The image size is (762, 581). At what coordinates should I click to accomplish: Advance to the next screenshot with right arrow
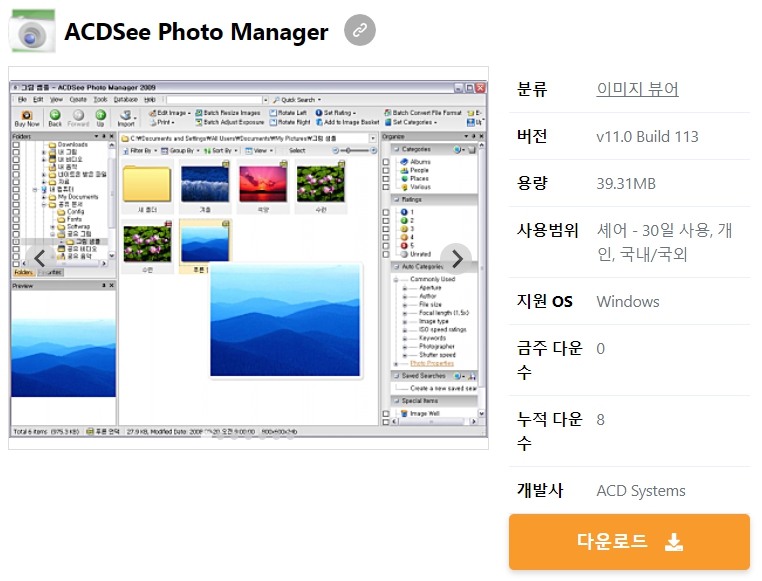pos(456,258)
